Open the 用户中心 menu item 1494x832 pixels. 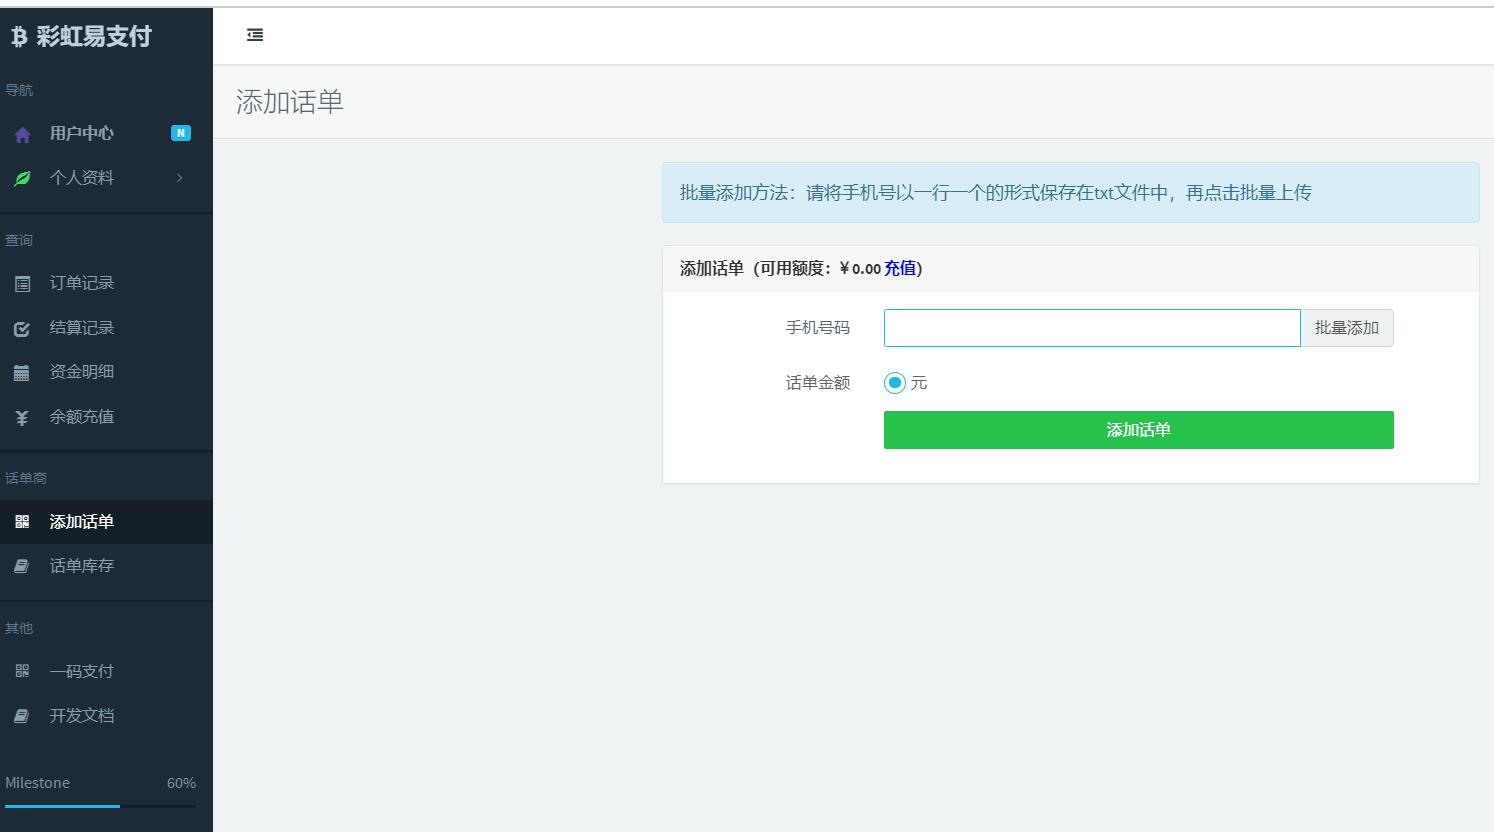pos(106,133)
